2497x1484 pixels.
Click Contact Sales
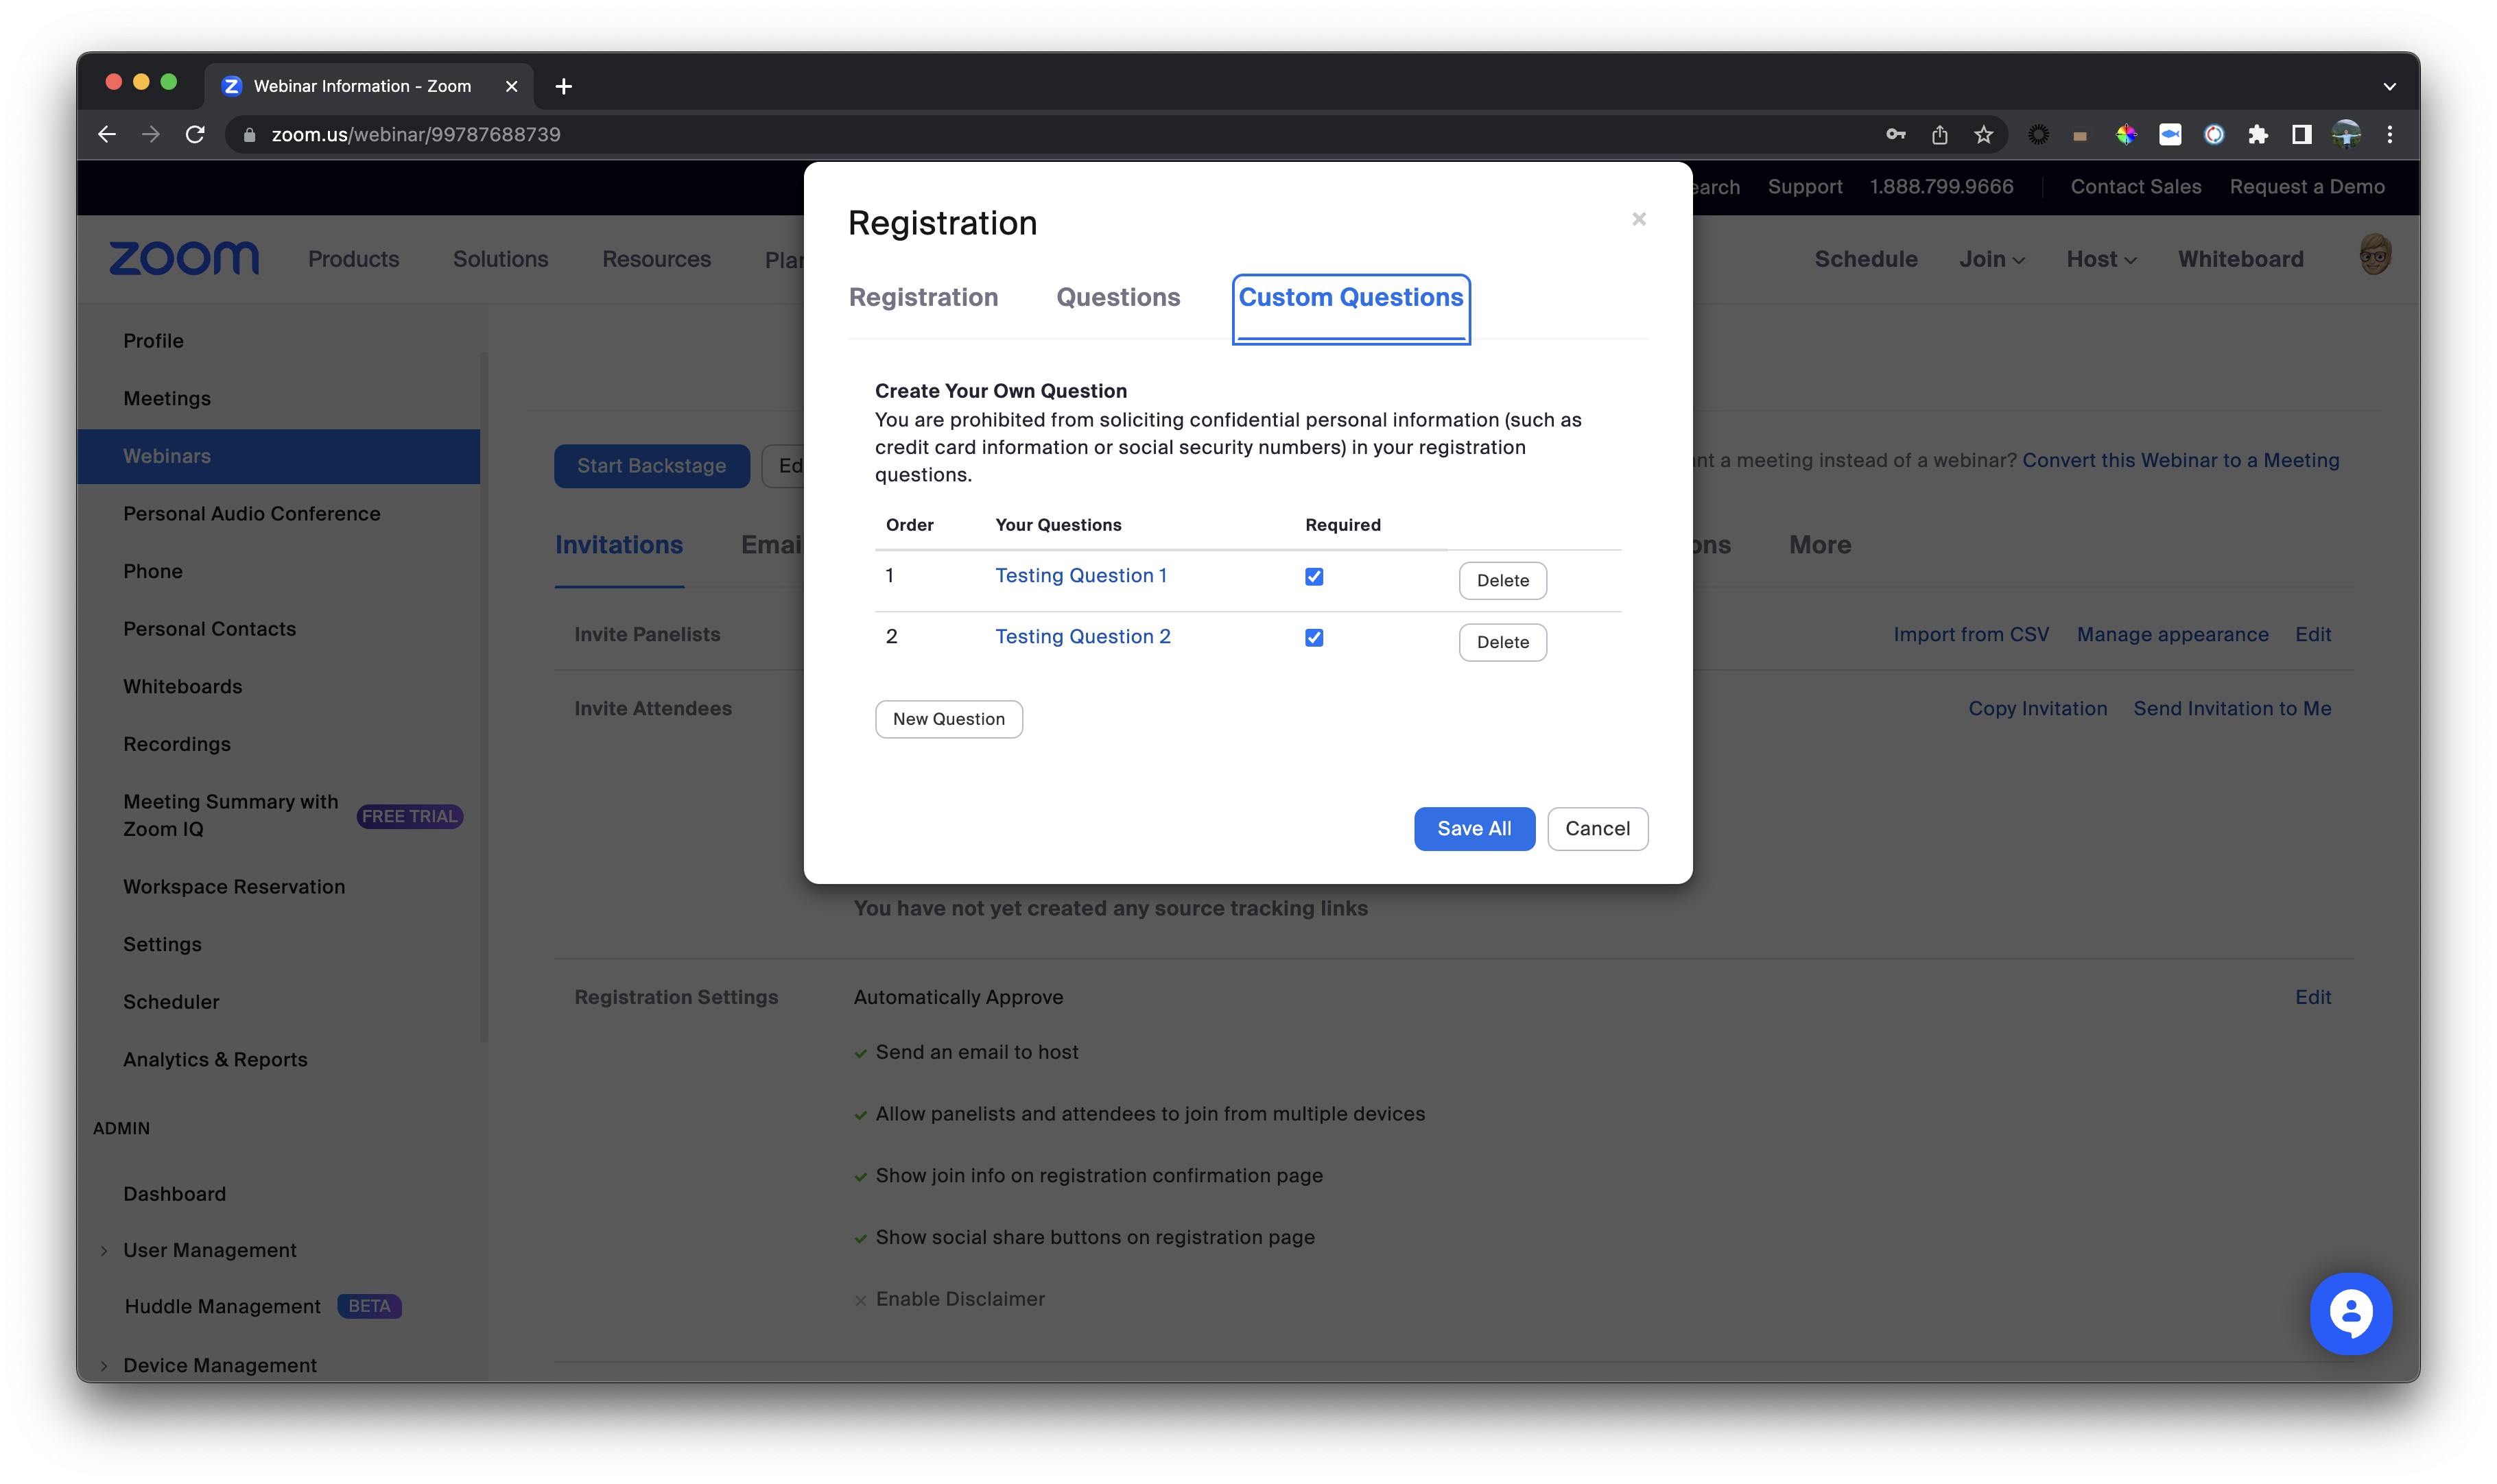click(2135, 187)
